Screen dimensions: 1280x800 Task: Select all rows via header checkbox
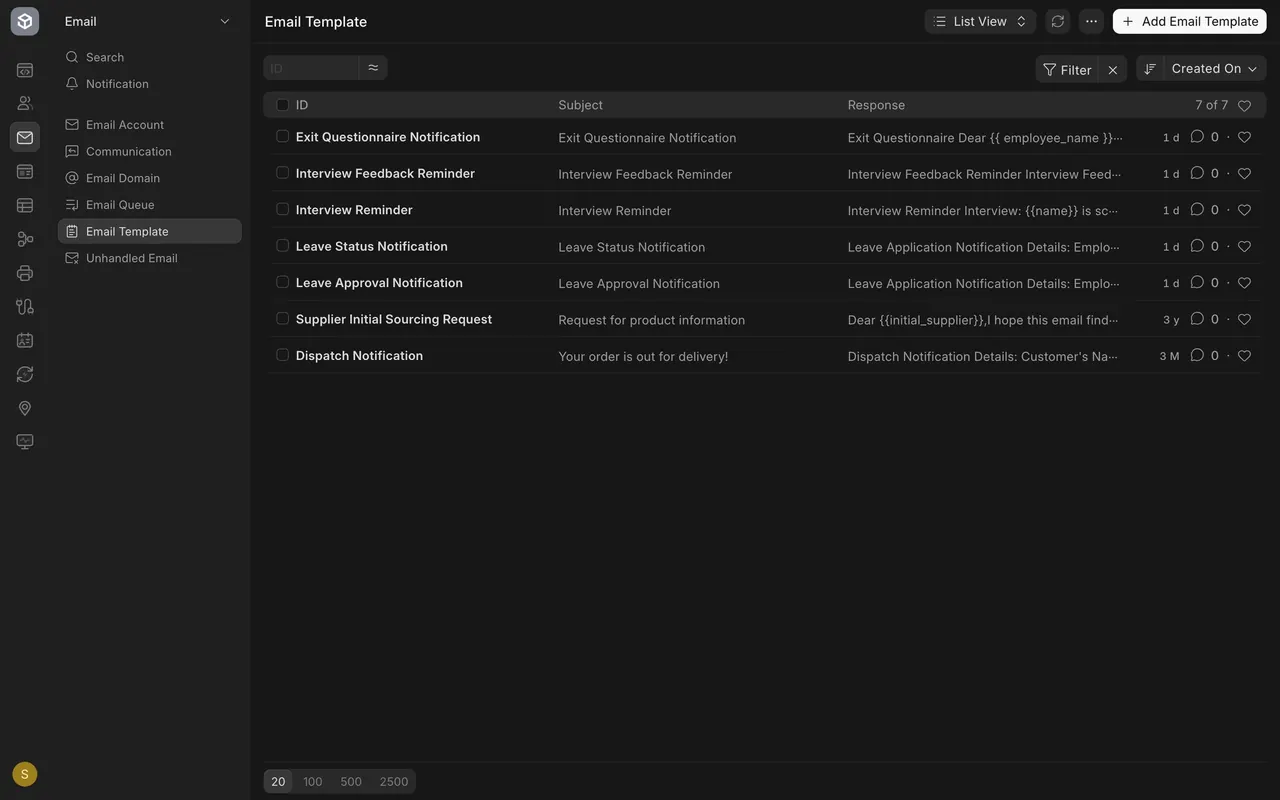[282, 105]
